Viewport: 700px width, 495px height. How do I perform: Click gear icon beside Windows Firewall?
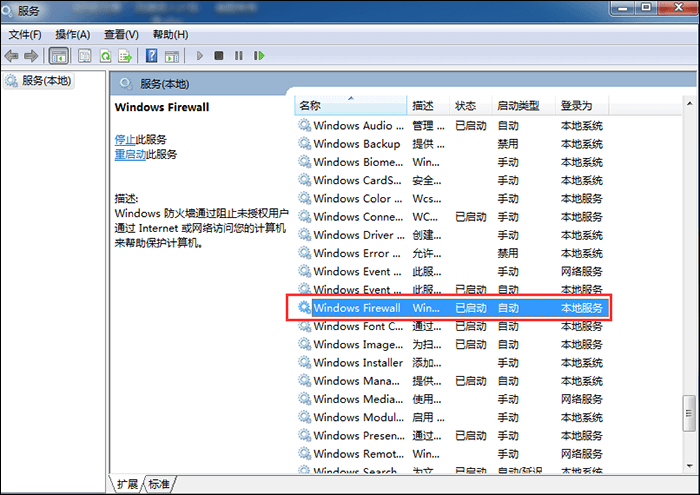pos(304,308)
